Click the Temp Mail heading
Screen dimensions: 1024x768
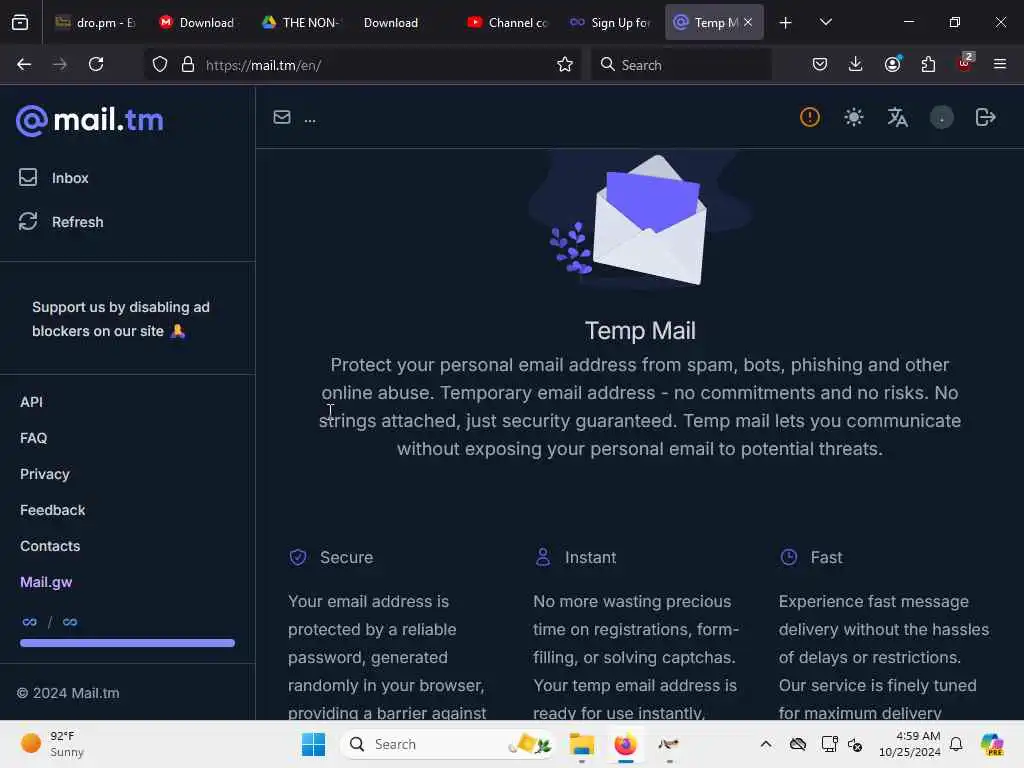640,330
